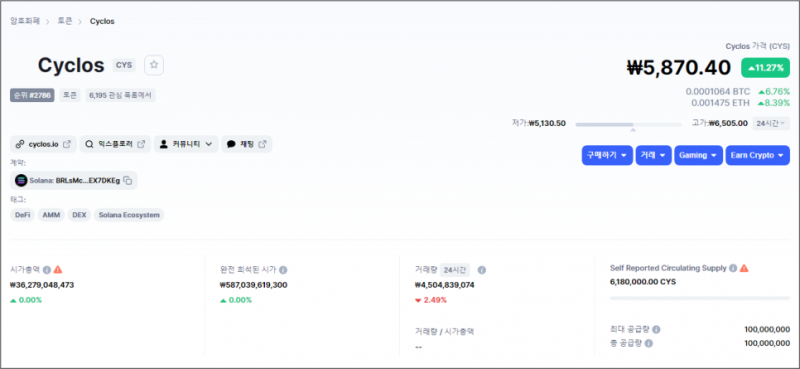
Task: Expand the 커뮤니티 dropdown
Action: pos(186,144)
